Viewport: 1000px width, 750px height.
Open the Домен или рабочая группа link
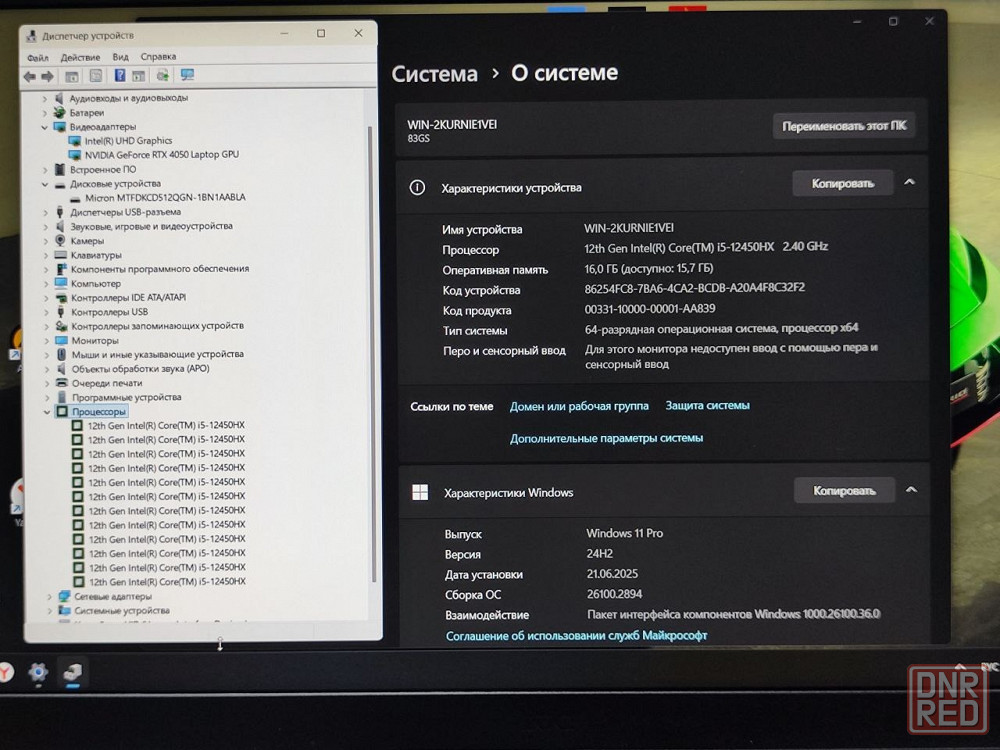click(579, 406)
